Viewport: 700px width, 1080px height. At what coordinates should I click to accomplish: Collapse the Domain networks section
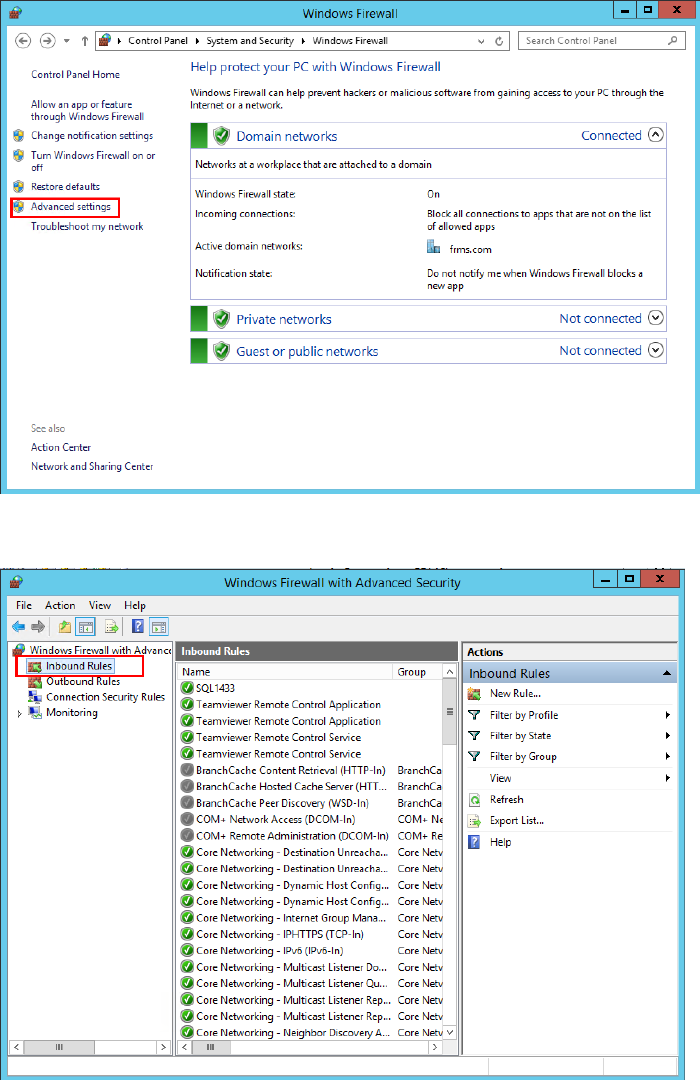[656, 135]
